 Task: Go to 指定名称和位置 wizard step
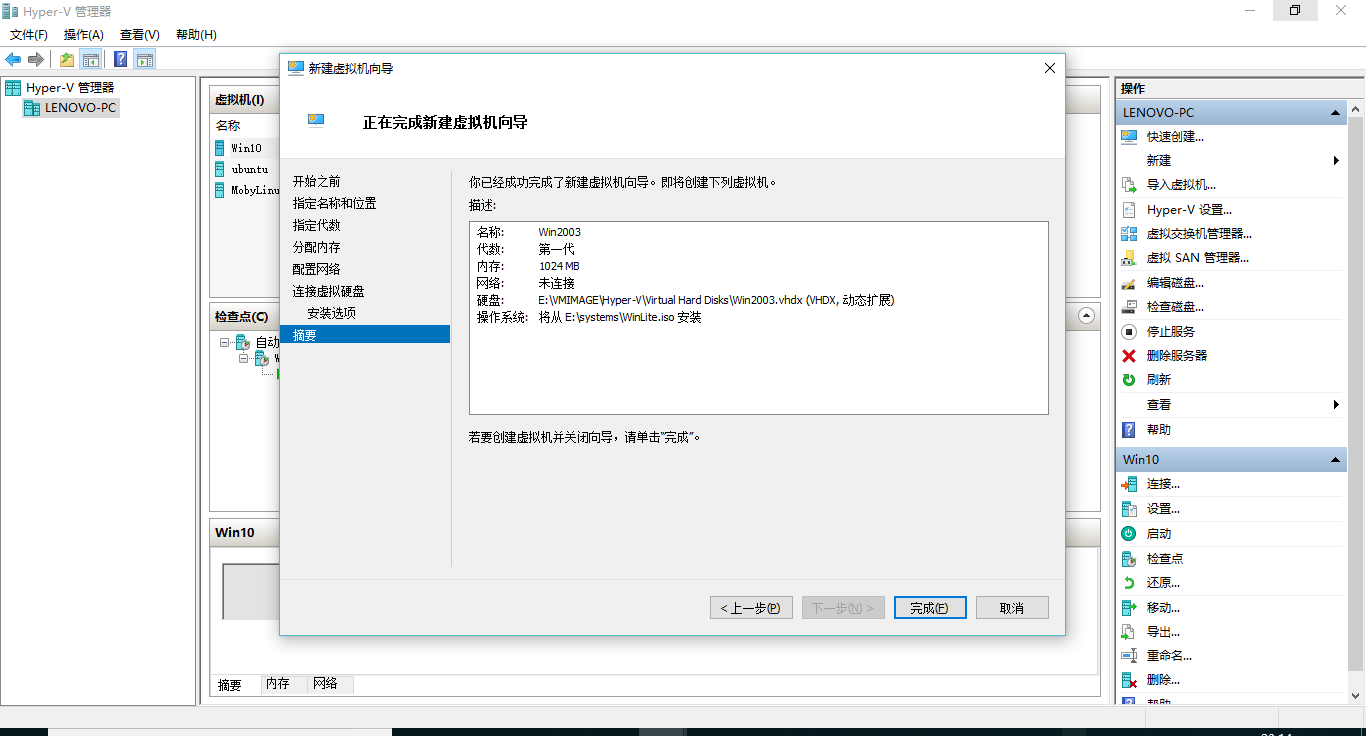[x=334, y=204]
